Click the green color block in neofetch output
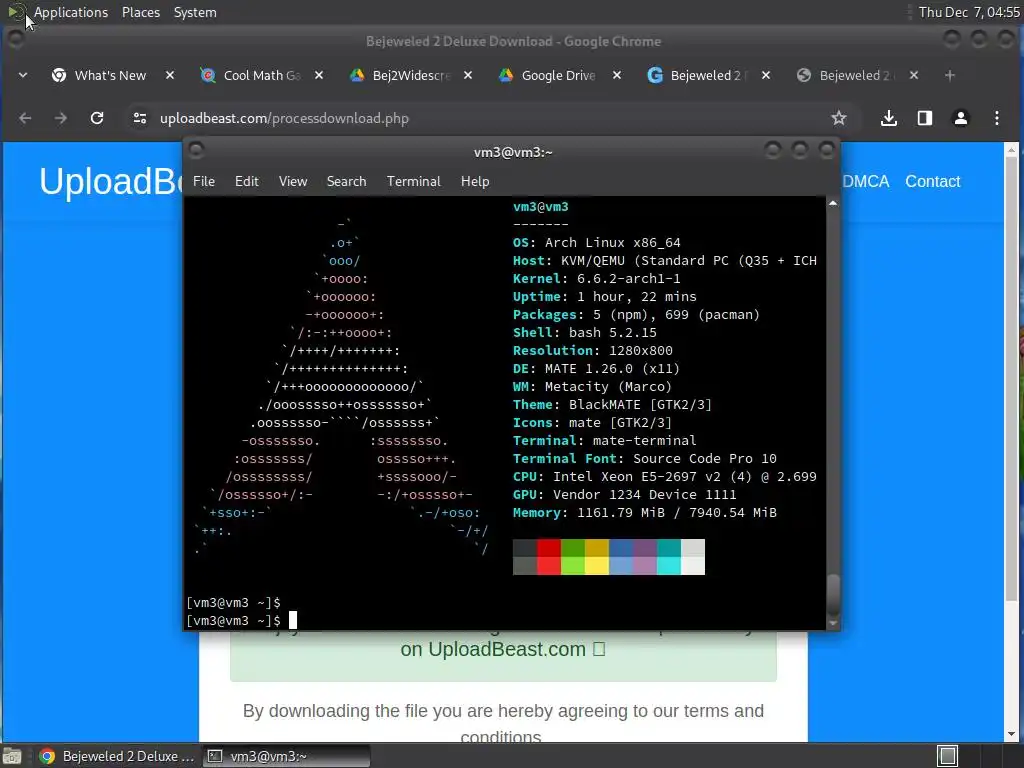Screen dimensions: 1024x768 coord(573,557)
